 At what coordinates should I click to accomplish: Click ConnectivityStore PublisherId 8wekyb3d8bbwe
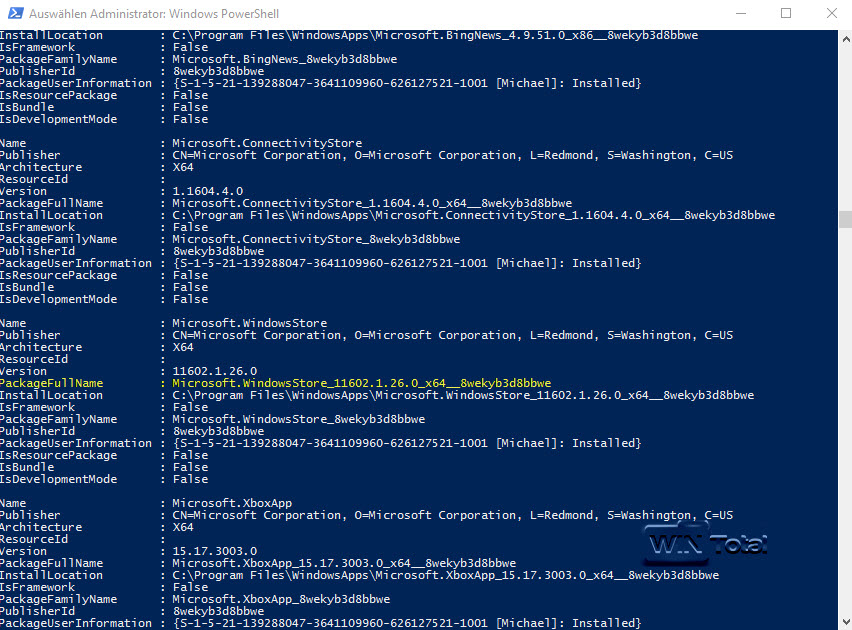tap(218, 251)
